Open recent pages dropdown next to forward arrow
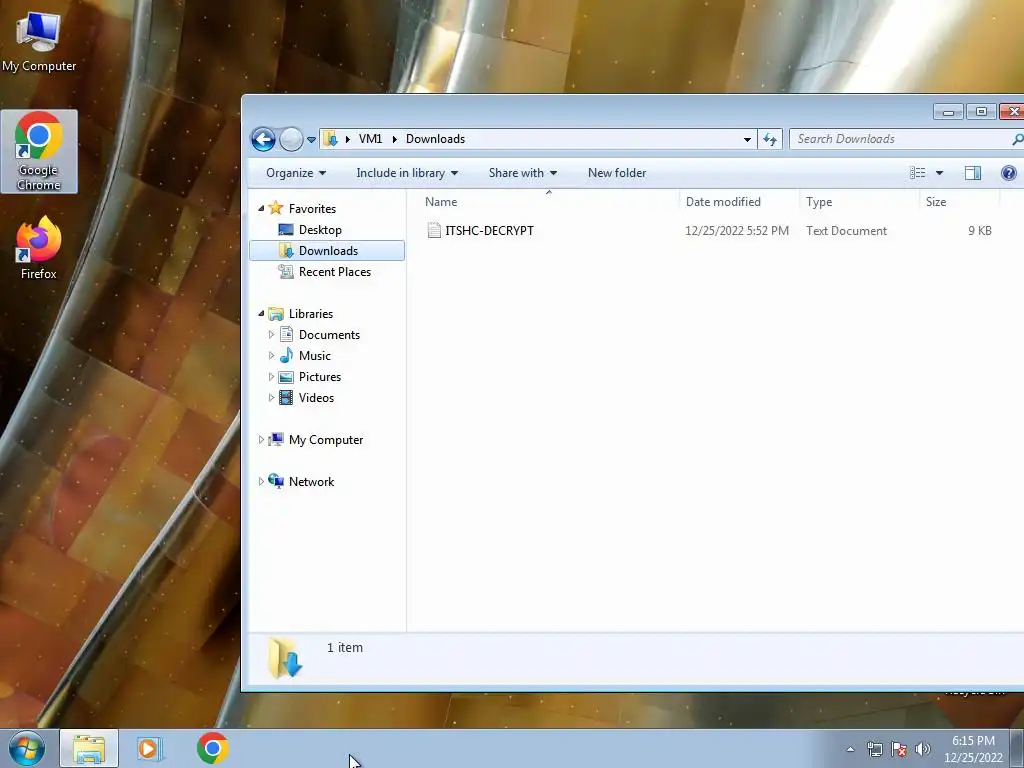The image size is (1024, 768). (312, 140)
